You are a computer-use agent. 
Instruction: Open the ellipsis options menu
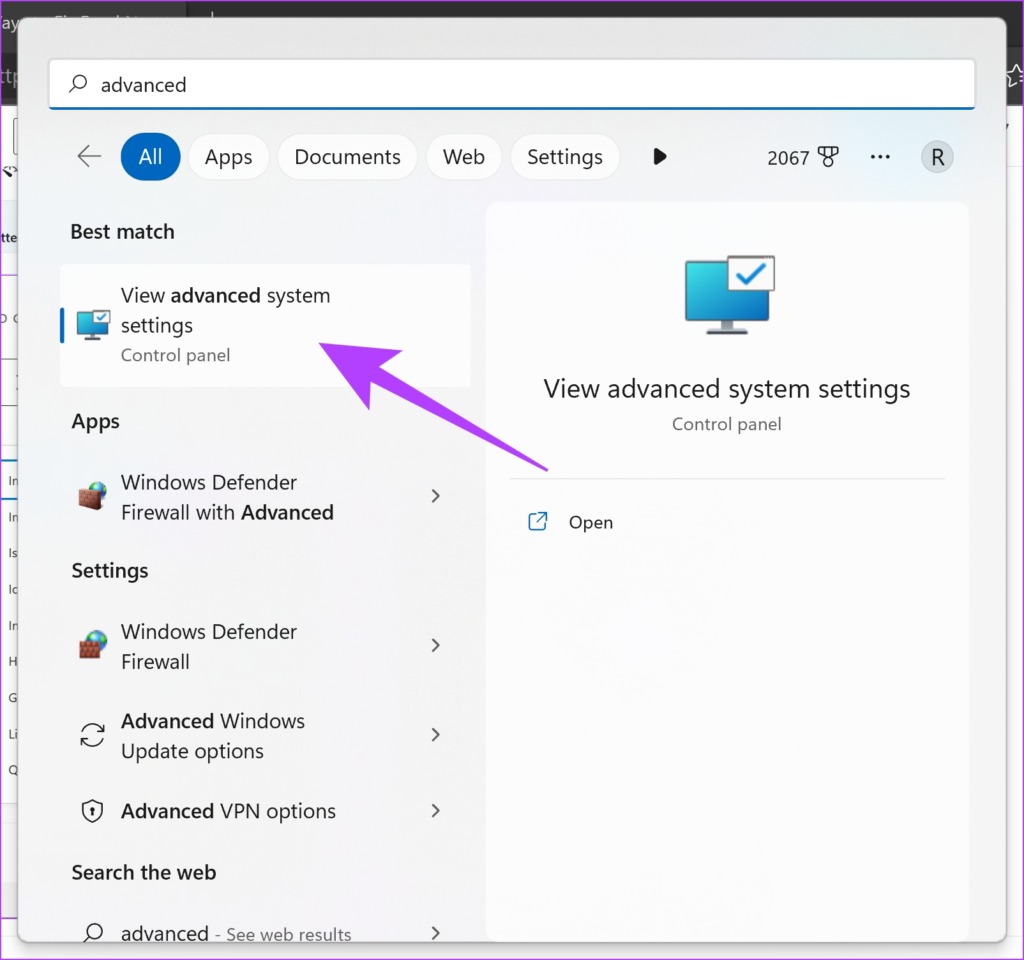[x=880, y=156]
